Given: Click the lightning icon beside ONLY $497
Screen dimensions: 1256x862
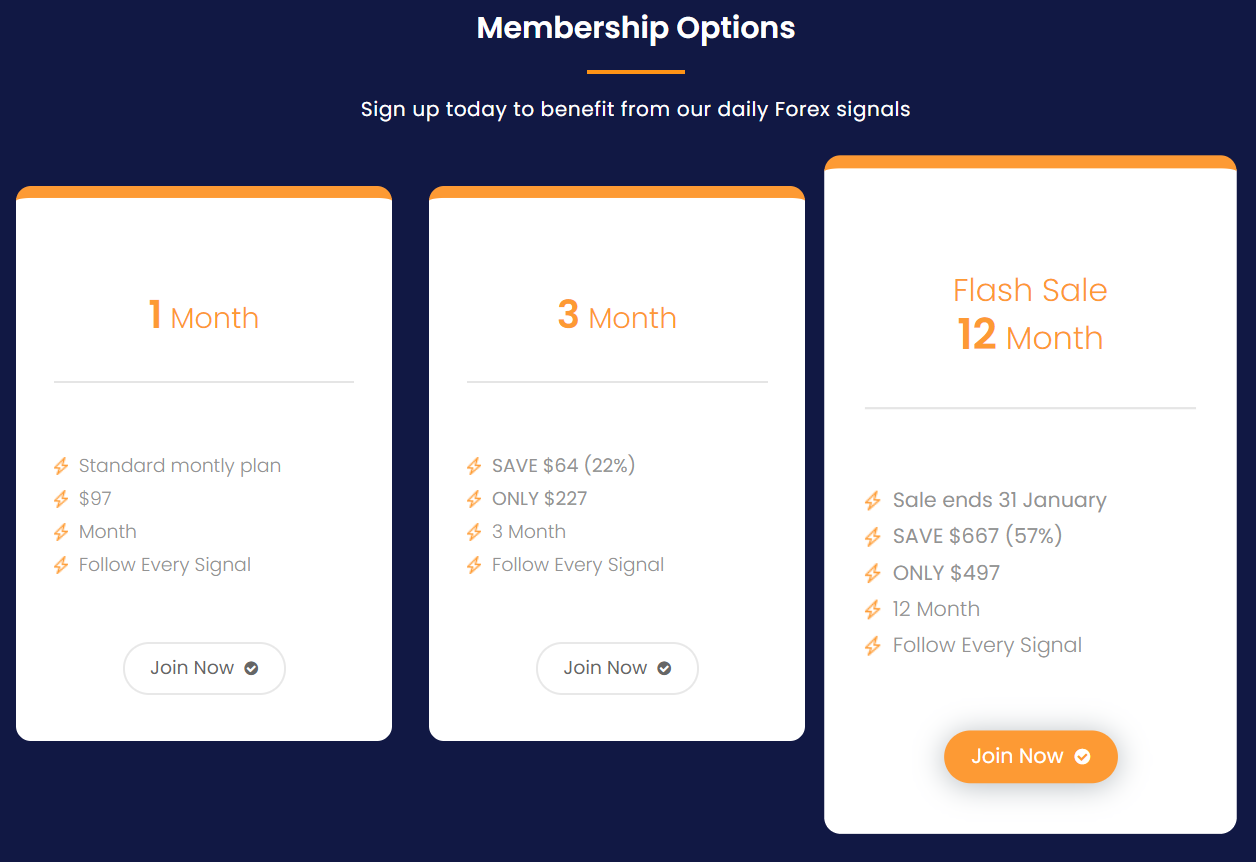Looking at the screenshot, I should tap(873, 574).
